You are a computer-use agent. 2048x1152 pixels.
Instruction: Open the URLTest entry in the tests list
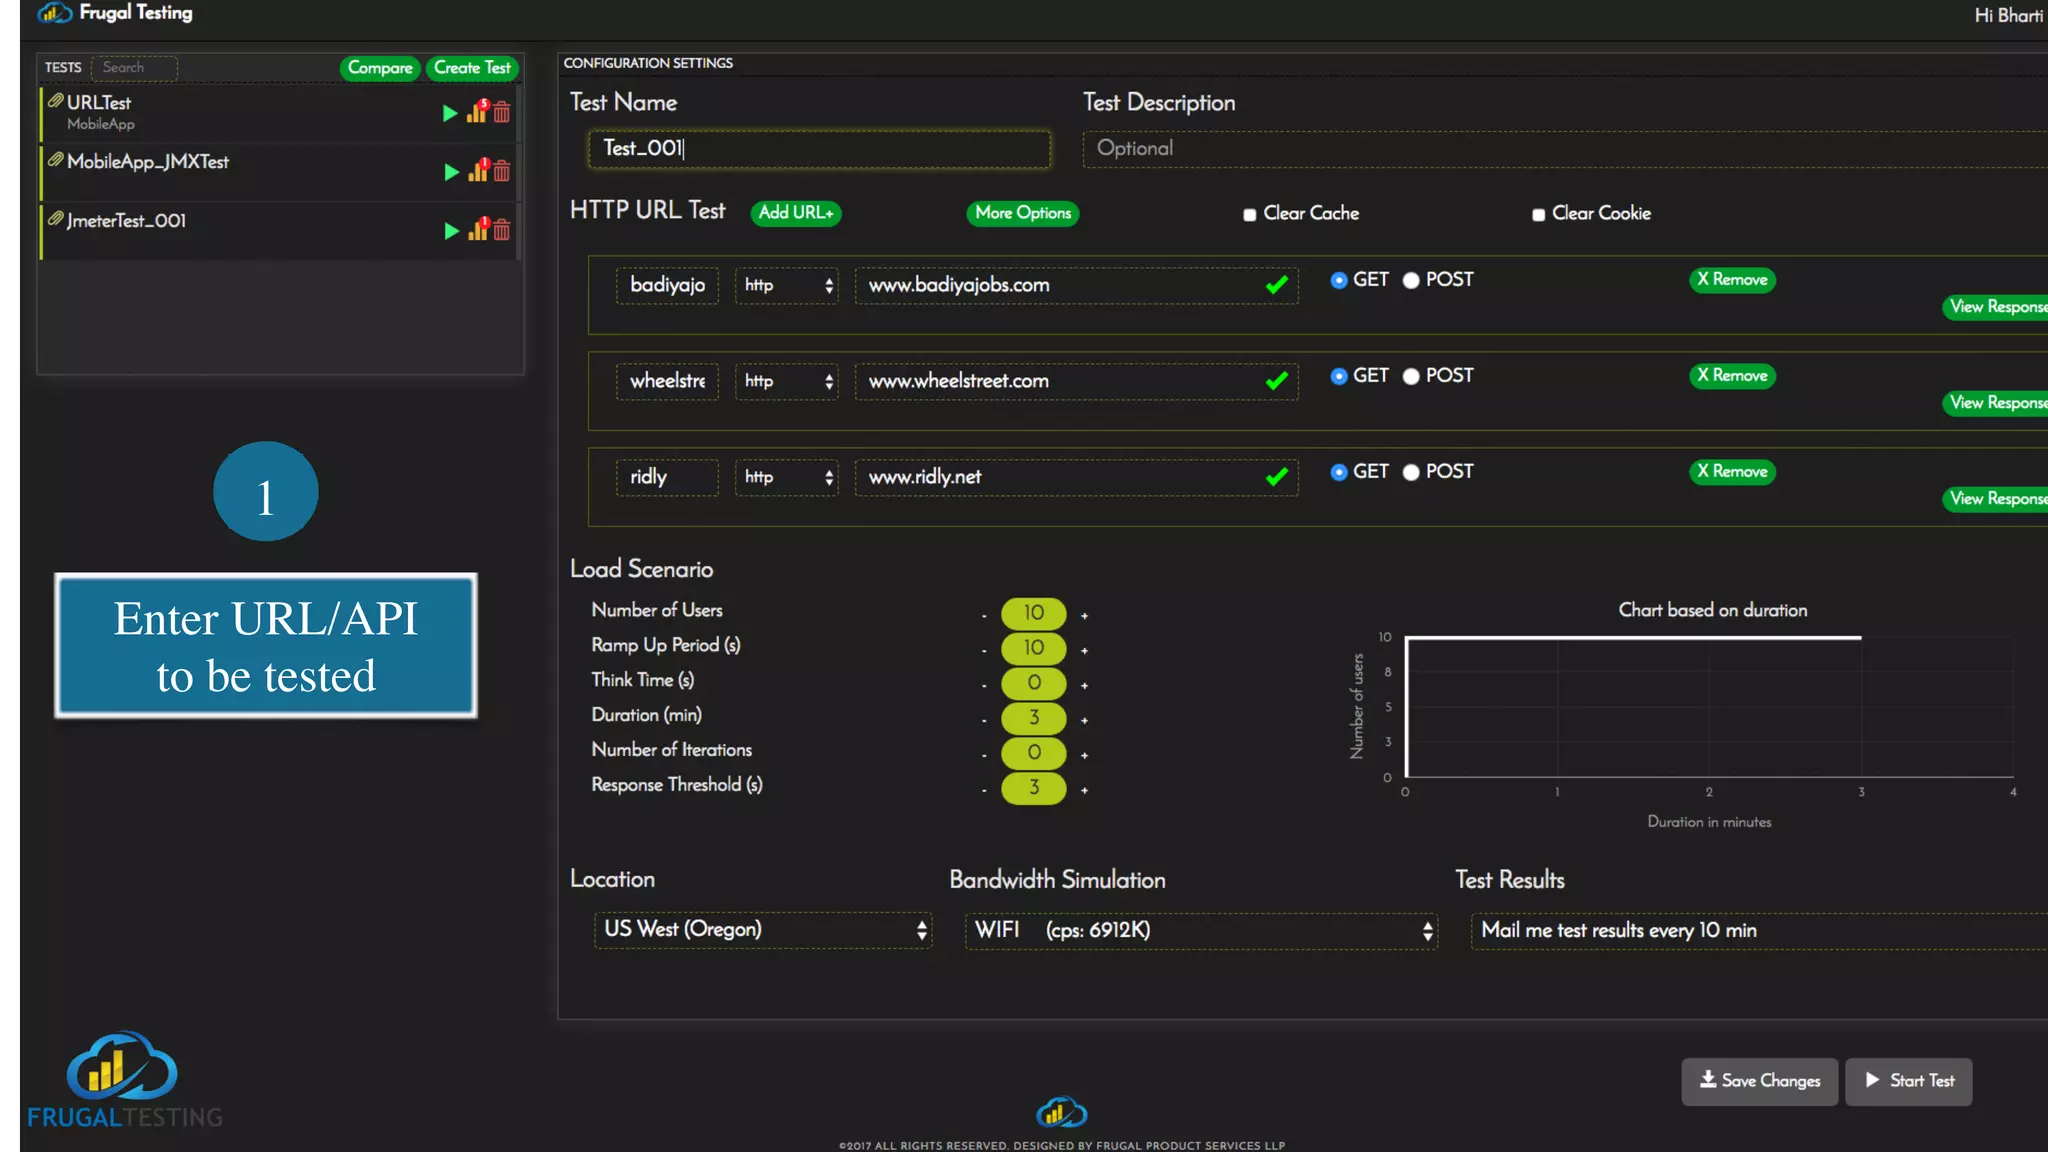tap(99, 102)
